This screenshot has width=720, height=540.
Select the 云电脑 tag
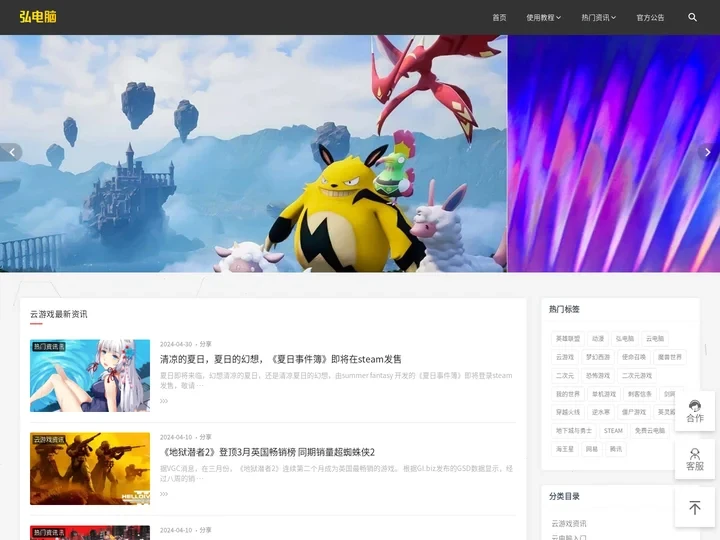(655, 339)
